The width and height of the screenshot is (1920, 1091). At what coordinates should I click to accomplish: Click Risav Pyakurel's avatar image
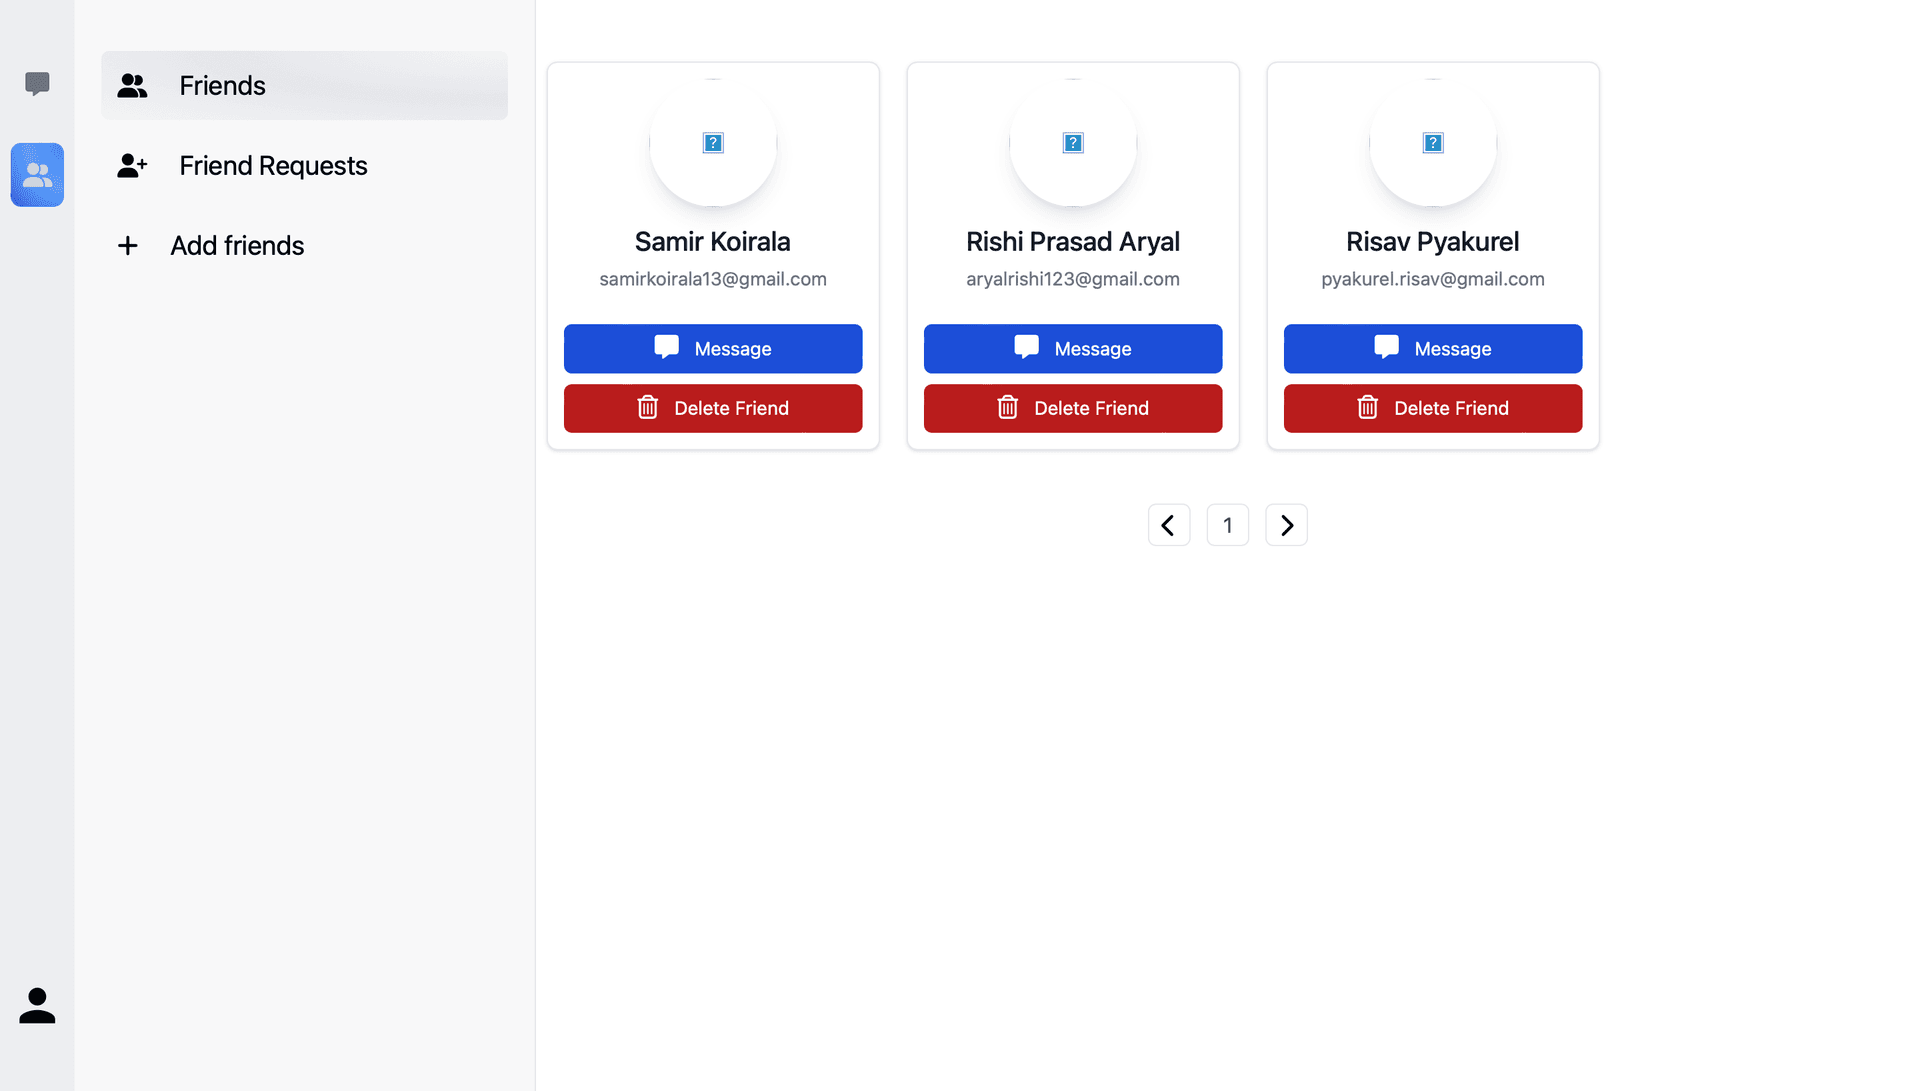point(1433,143)
